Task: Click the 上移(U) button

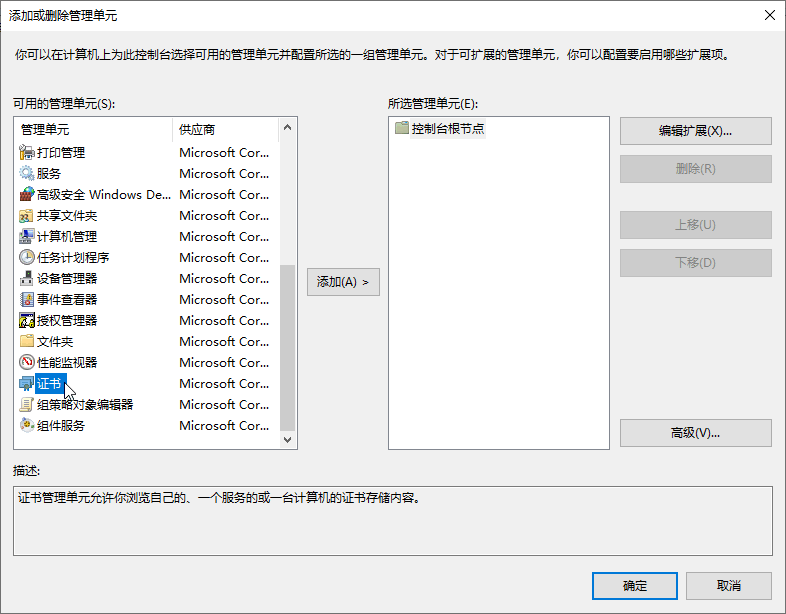Action: pos(695,225)
